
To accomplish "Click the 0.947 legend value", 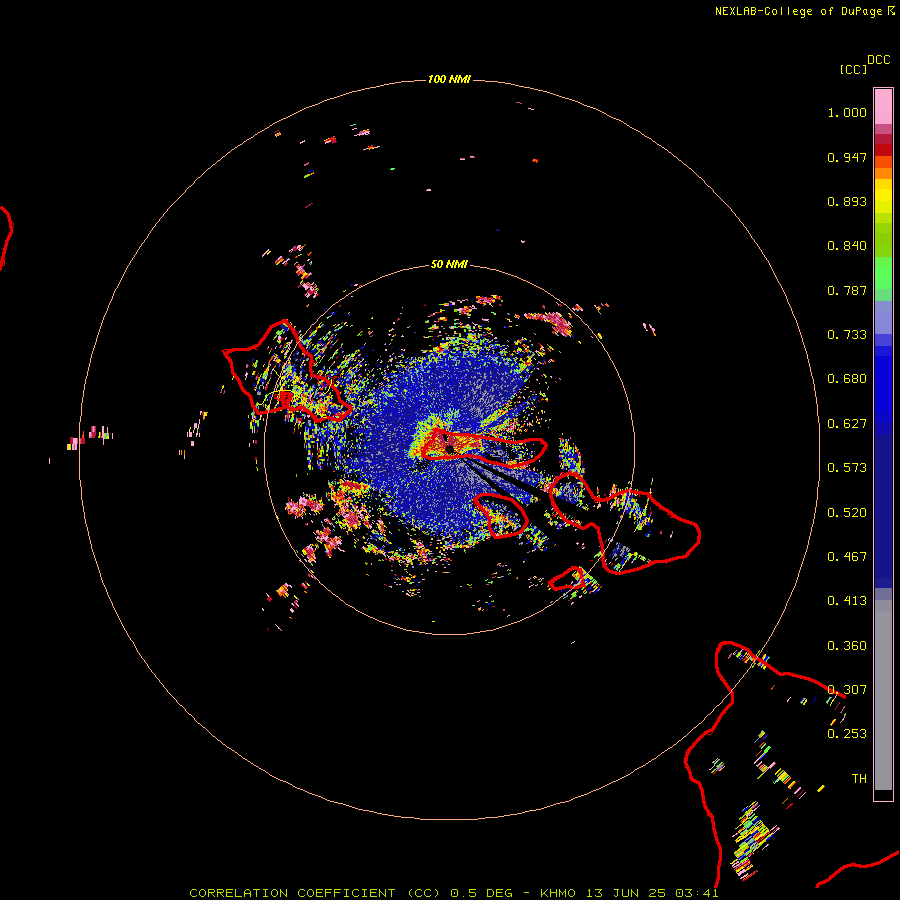I will 847,157.
